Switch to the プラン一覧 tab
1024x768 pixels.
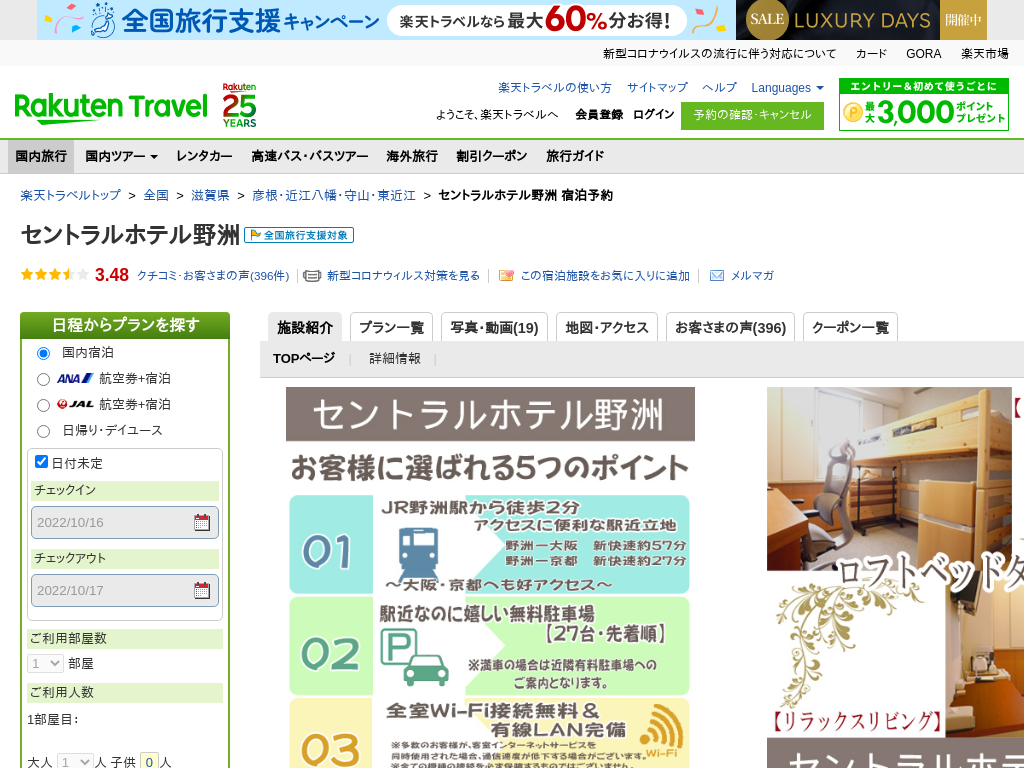pyautogui.click(x=392, y=327)
